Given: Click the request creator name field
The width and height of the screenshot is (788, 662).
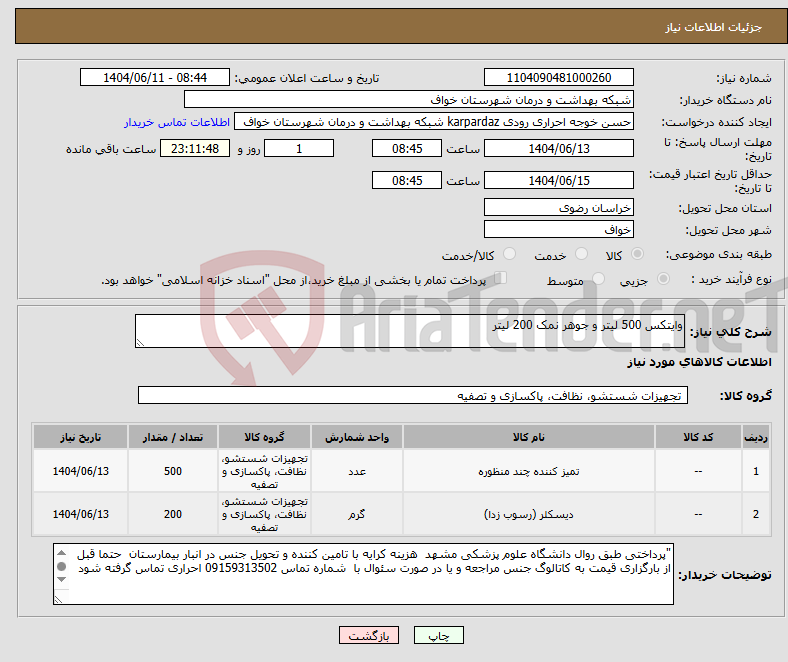Looking at the screenshot, I should 434,122.
